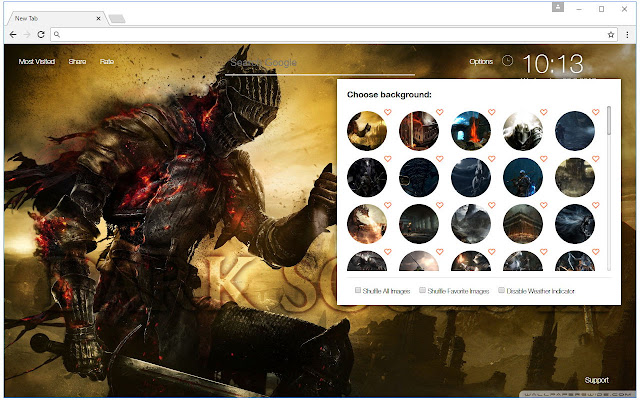Image resolution: width=640 pixels, height=400 pixels.
Task: Open the Most Visited menu
Action: 37,62
